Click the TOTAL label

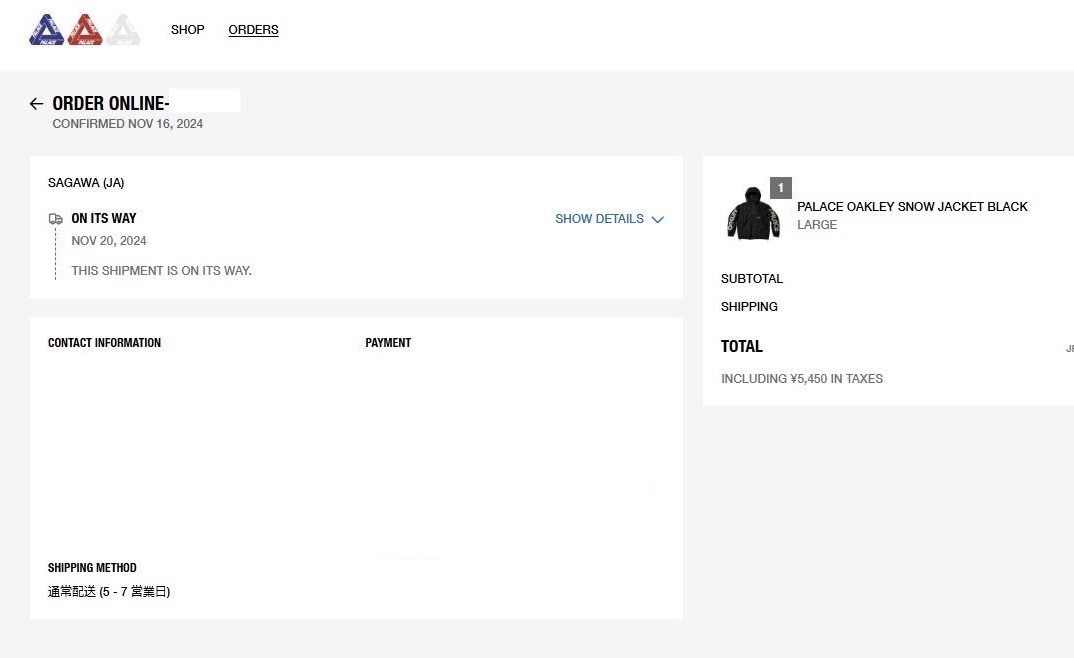(742, 346)
